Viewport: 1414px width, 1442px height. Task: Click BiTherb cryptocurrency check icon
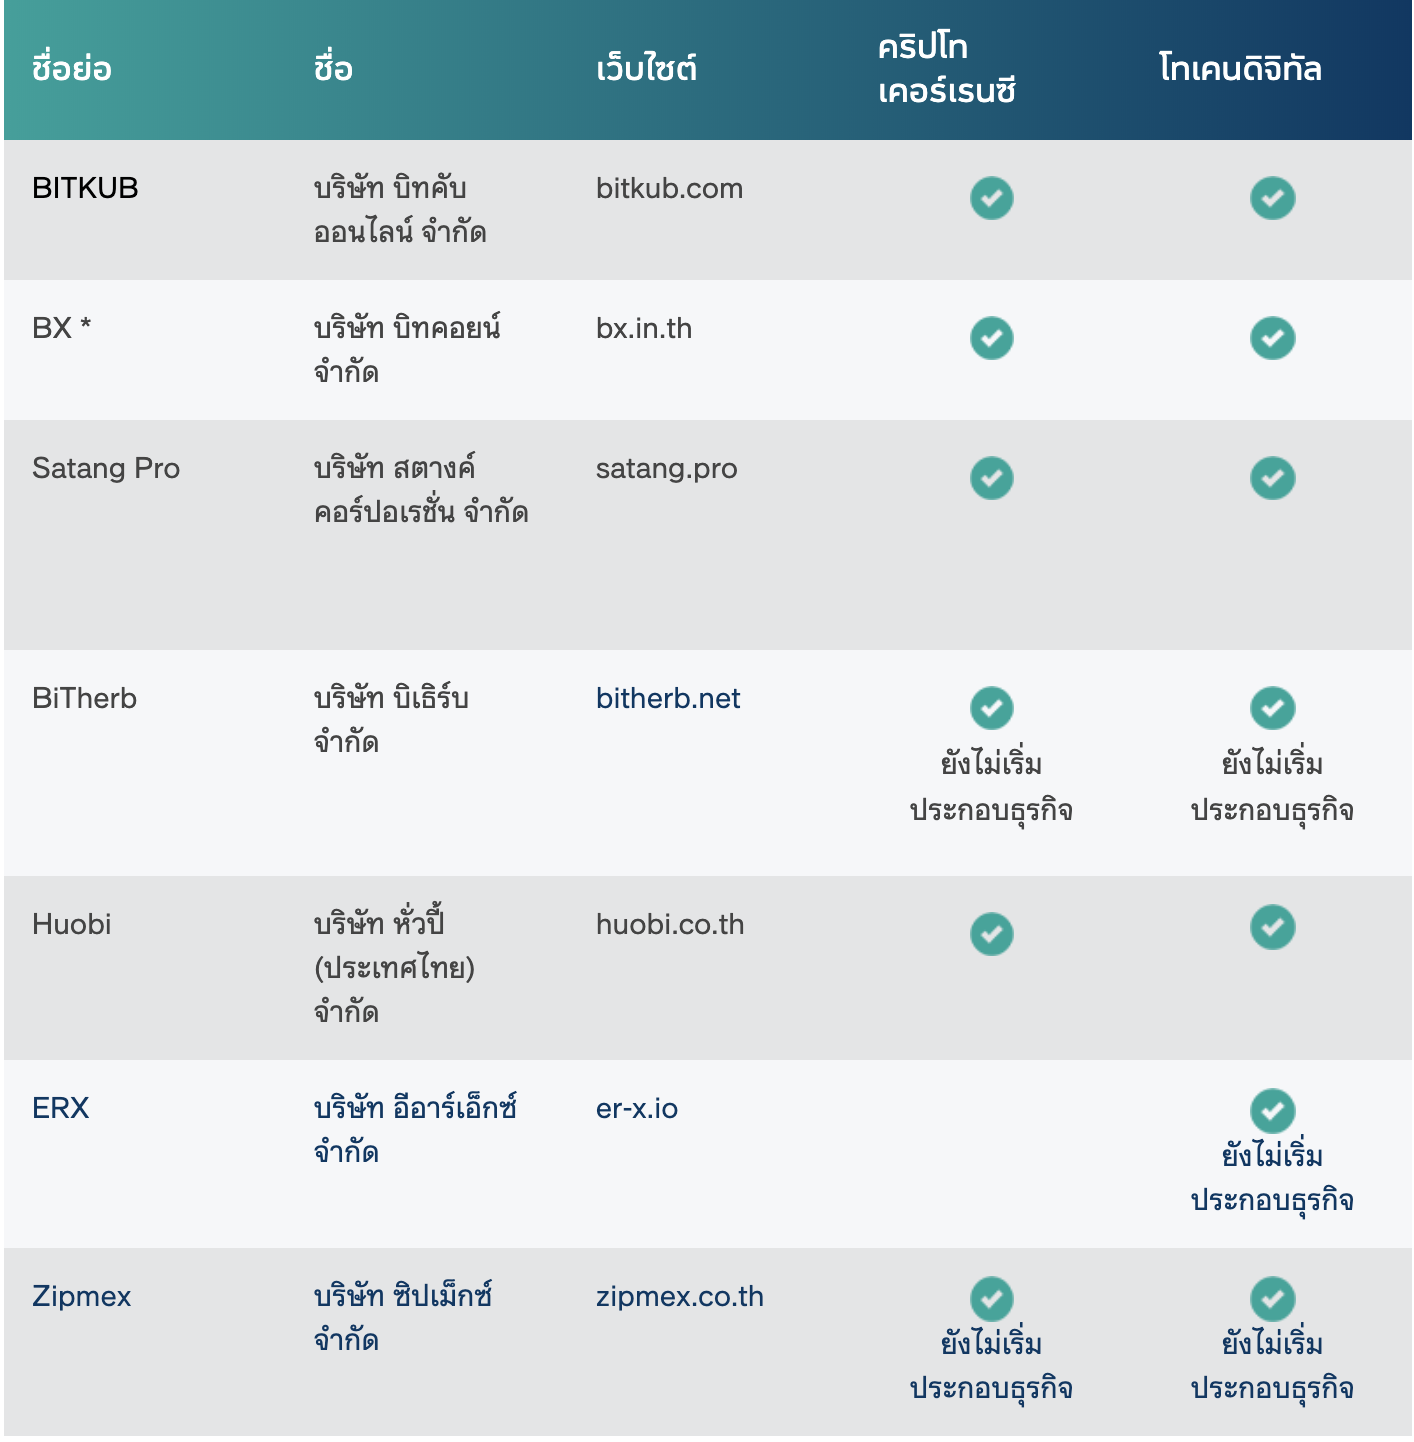tap(991, 708)
